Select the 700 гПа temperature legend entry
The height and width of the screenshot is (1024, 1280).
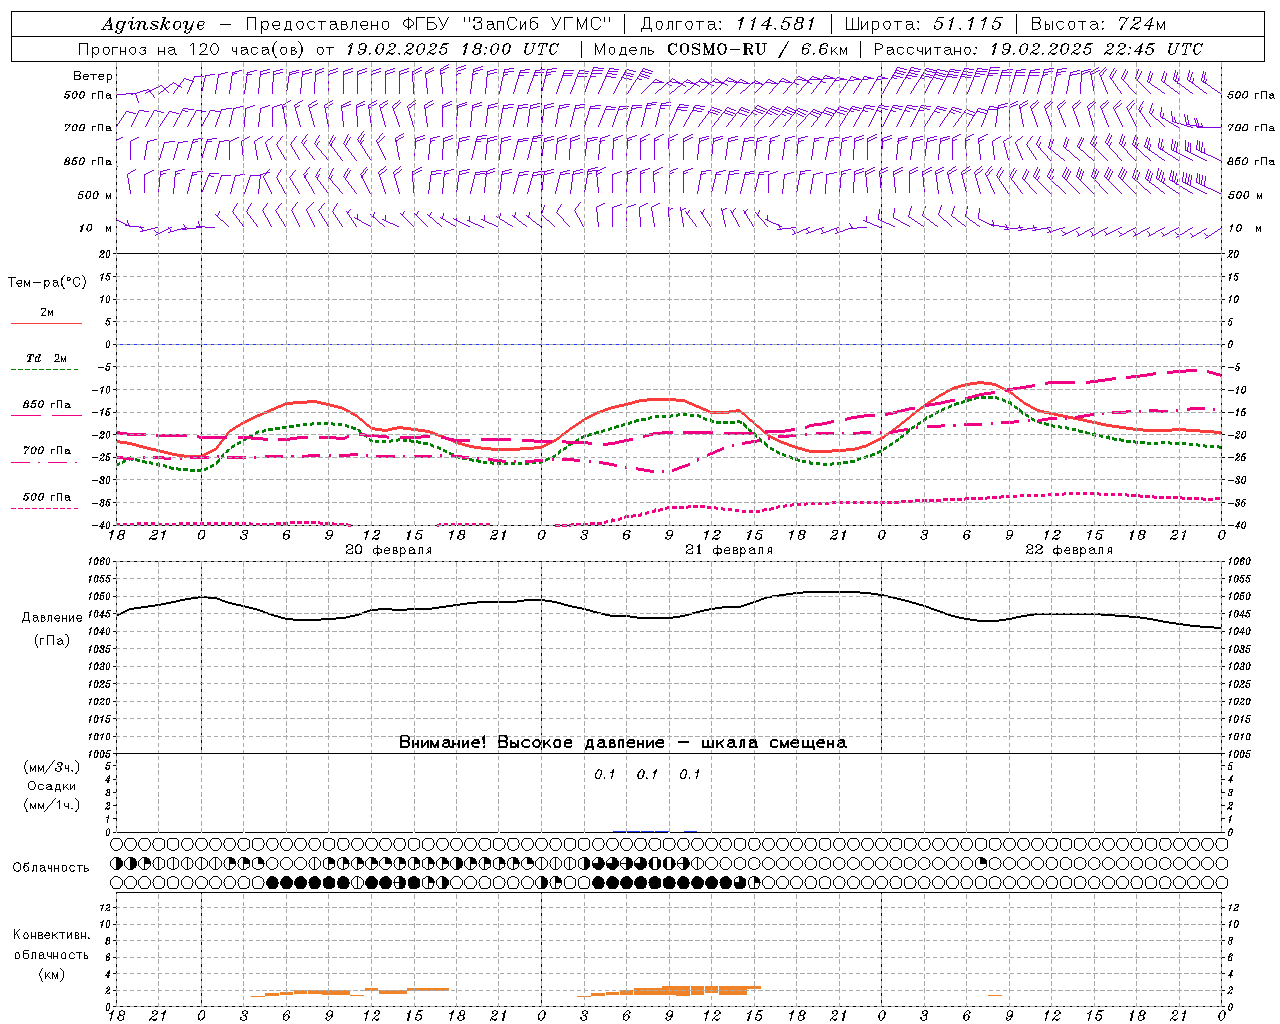tap(46, 450)
